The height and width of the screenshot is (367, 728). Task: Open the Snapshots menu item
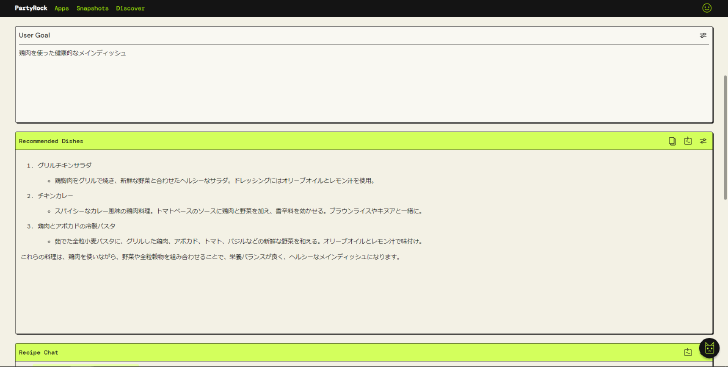[x=92, y=8]
